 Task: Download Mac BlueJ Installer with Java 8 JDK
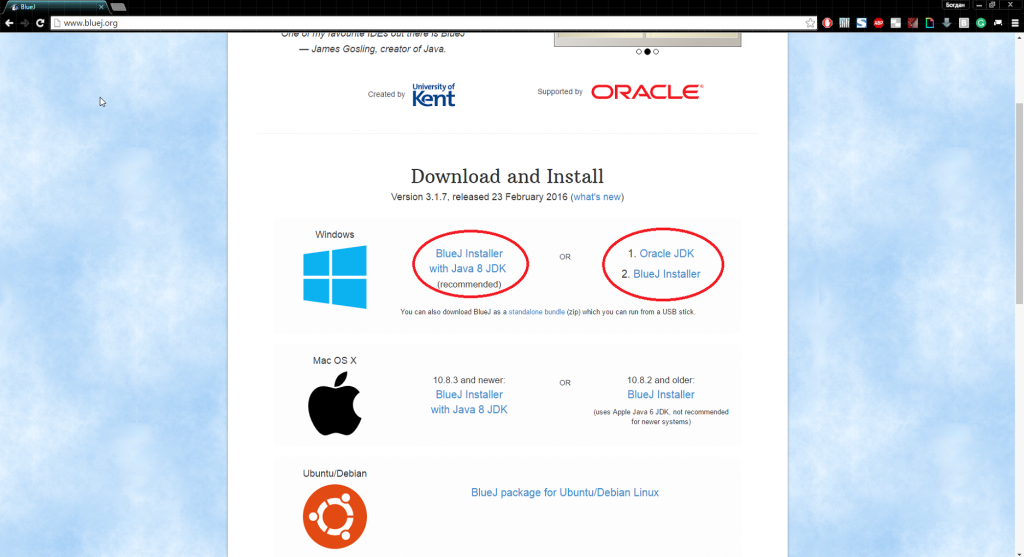tap(468, 402)
